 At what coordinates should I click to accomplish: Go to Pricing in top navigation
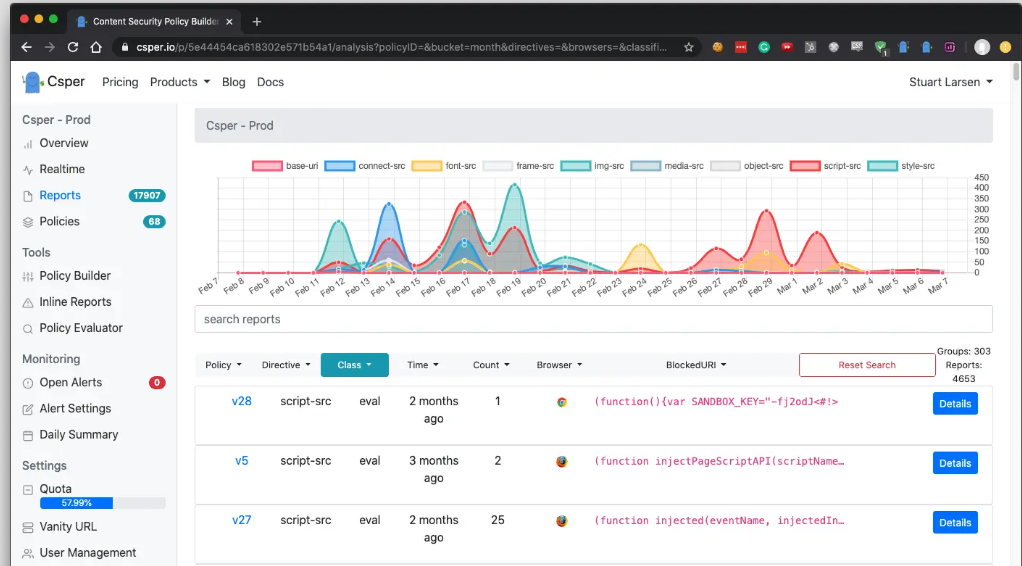(120, 82)
